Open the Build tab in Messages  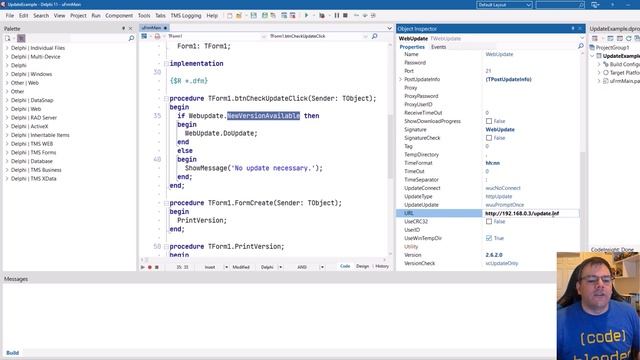click(x=12, y=353)
